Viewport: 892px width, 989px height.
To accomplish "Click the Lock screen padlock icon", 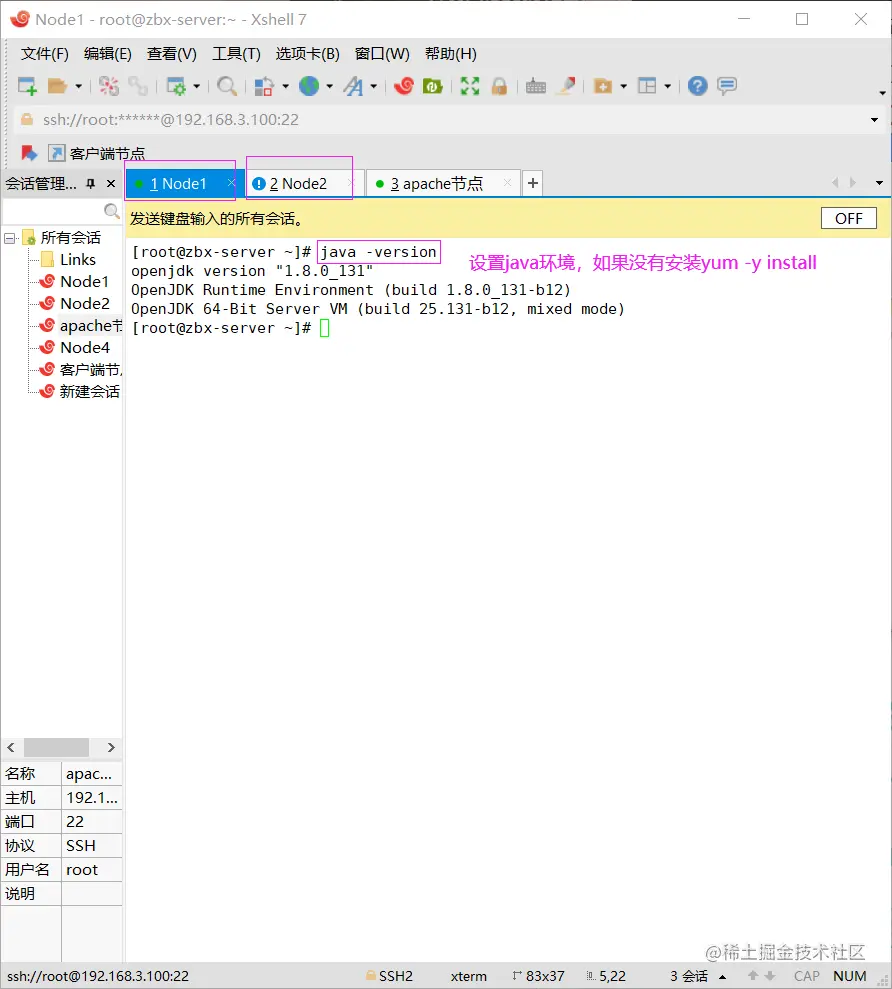I will [499, 86].
